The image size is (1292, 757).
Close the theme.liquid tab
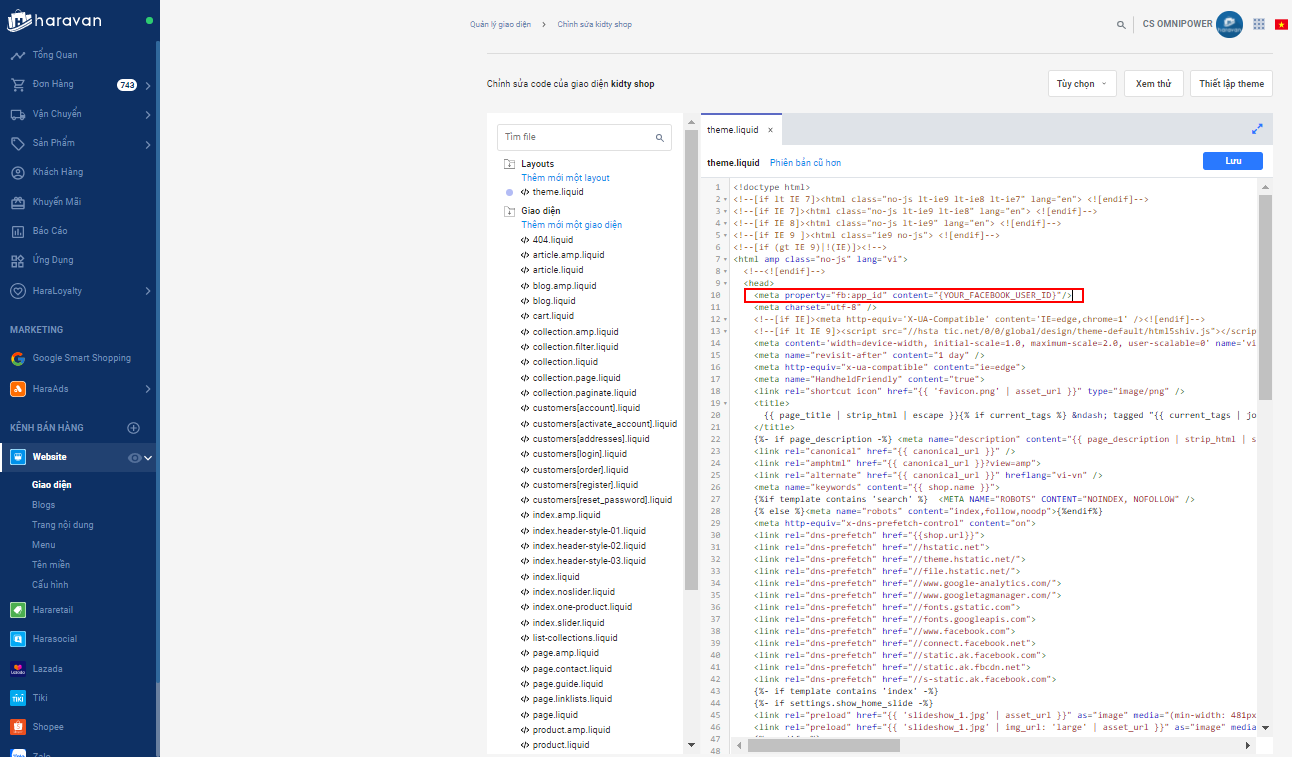click(x=769, y=130)
